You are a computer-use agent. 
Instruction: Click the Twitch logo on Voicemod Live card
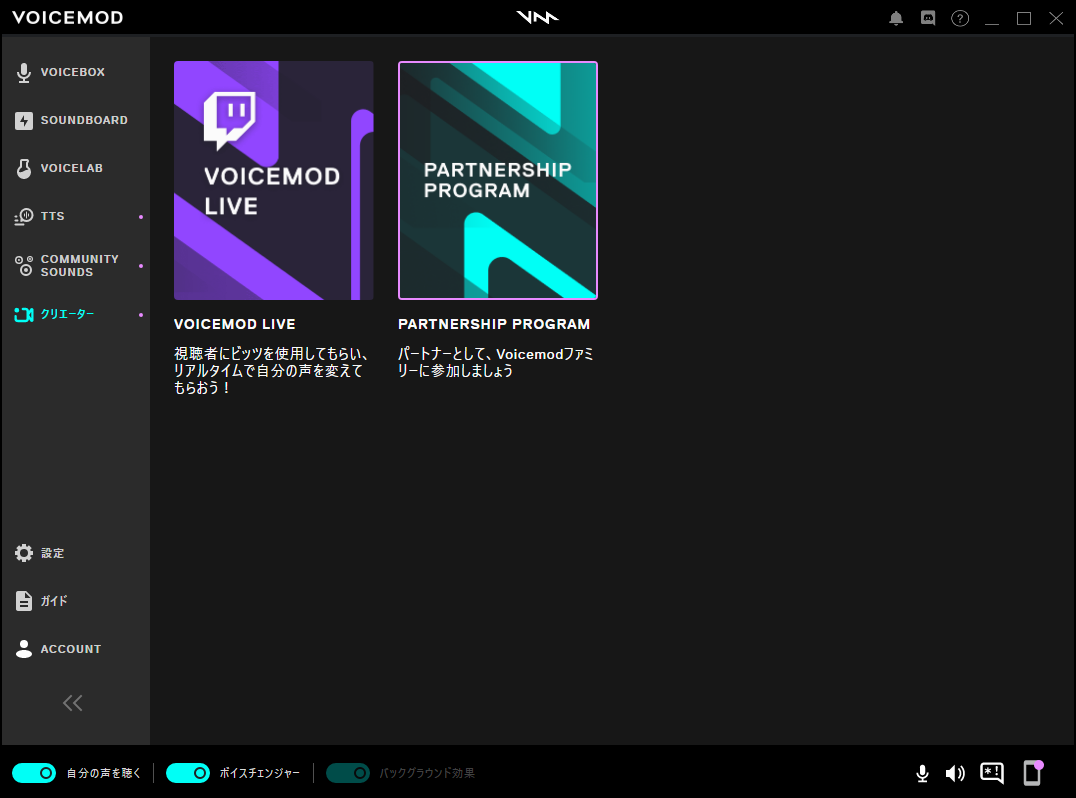[230, 121]
